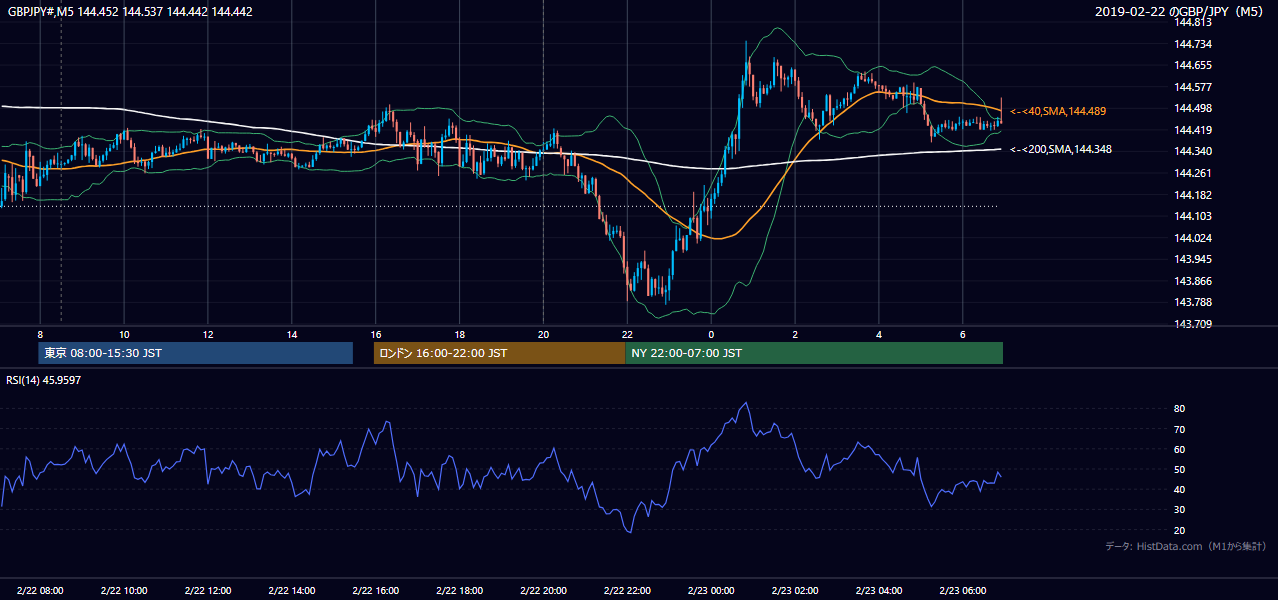
Task: Click price level 143.788 on axis
Action: (1192, 302)
